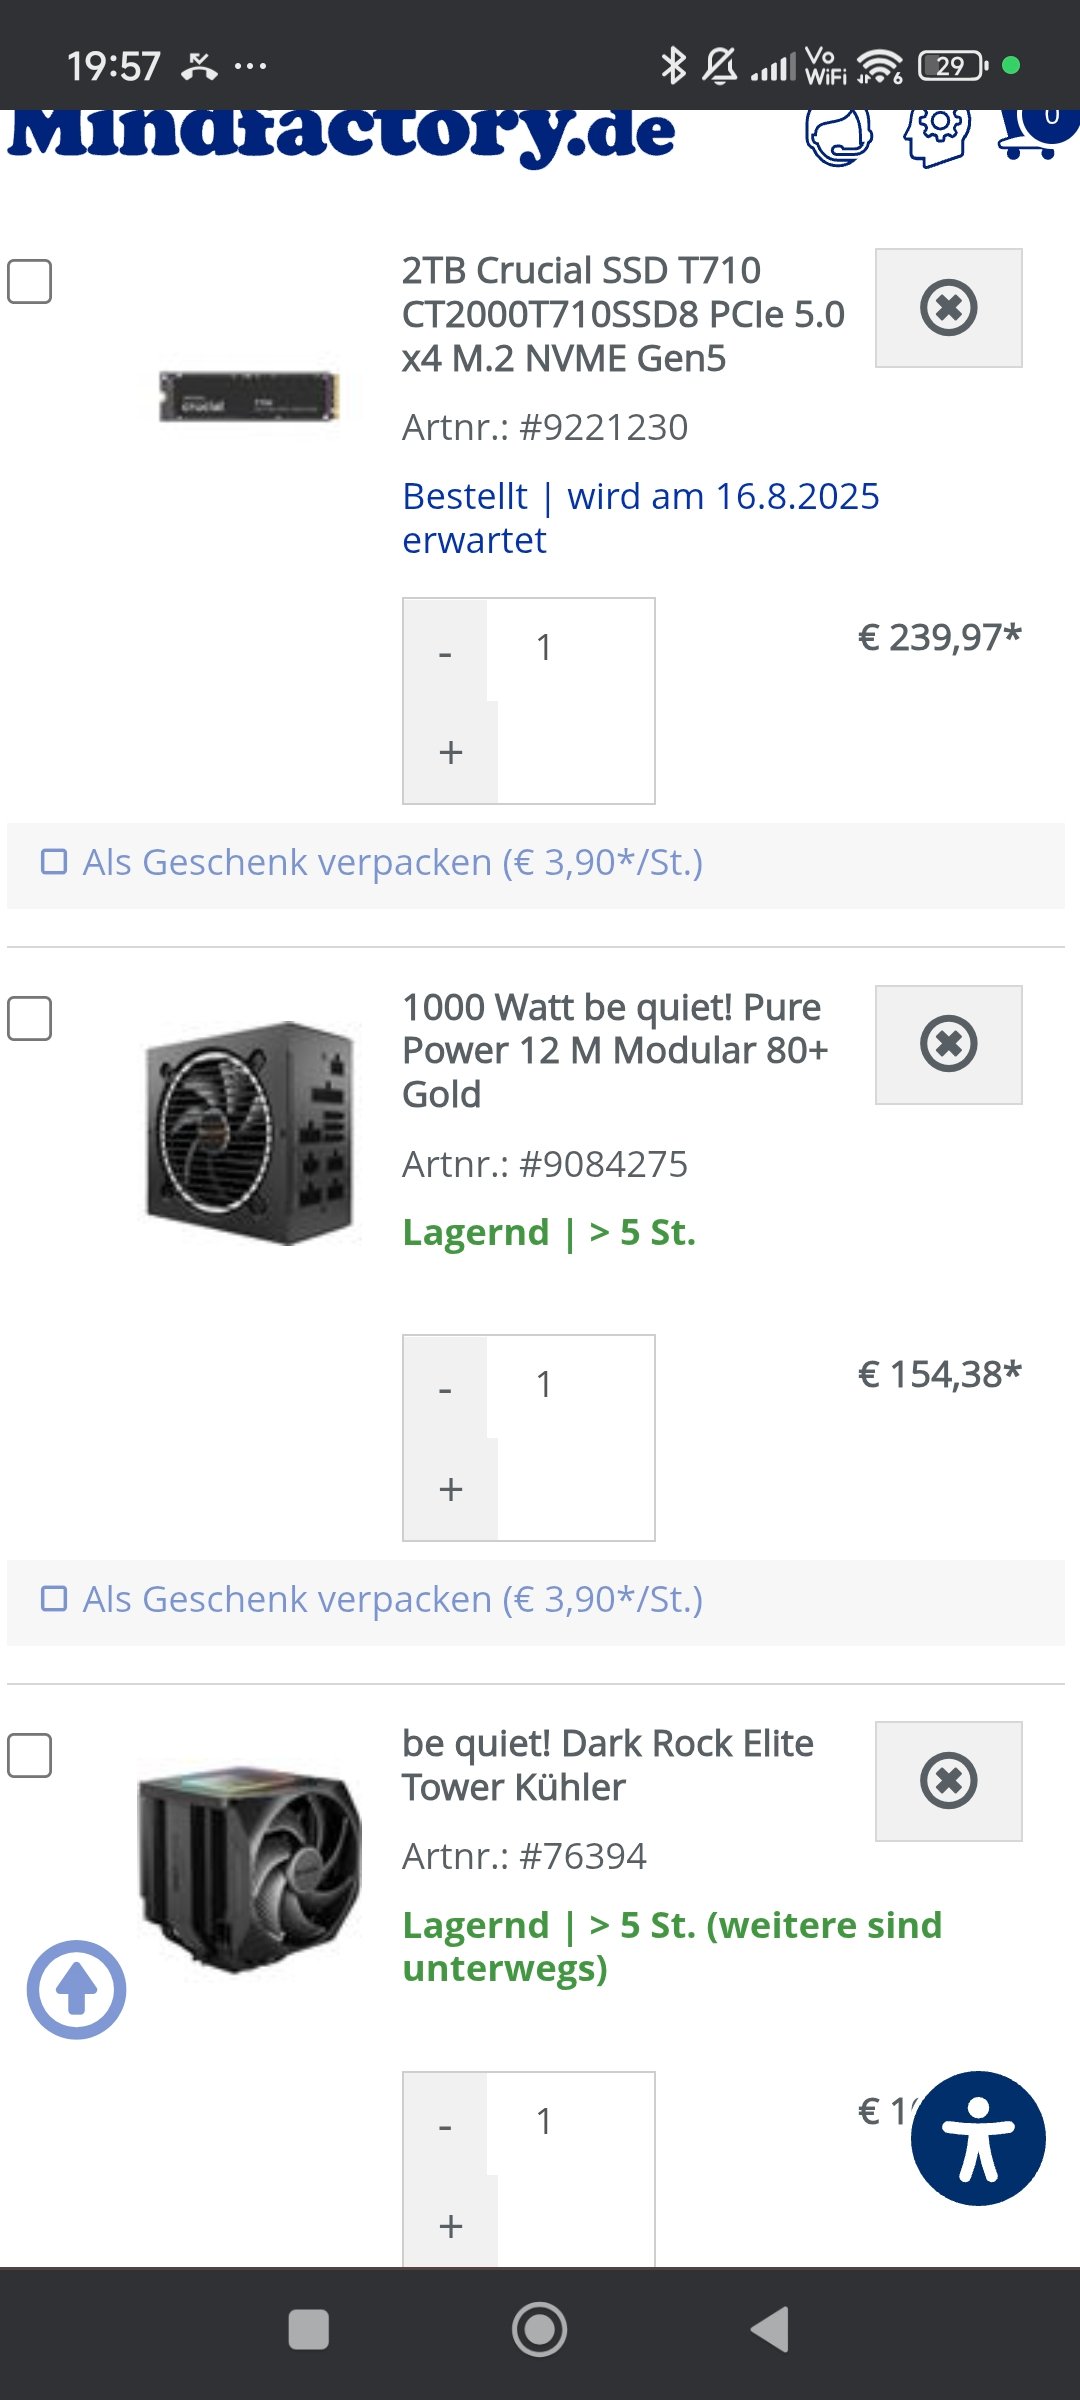Remove the Dark Rock Elite cooler

click(x=948, y=1780)
